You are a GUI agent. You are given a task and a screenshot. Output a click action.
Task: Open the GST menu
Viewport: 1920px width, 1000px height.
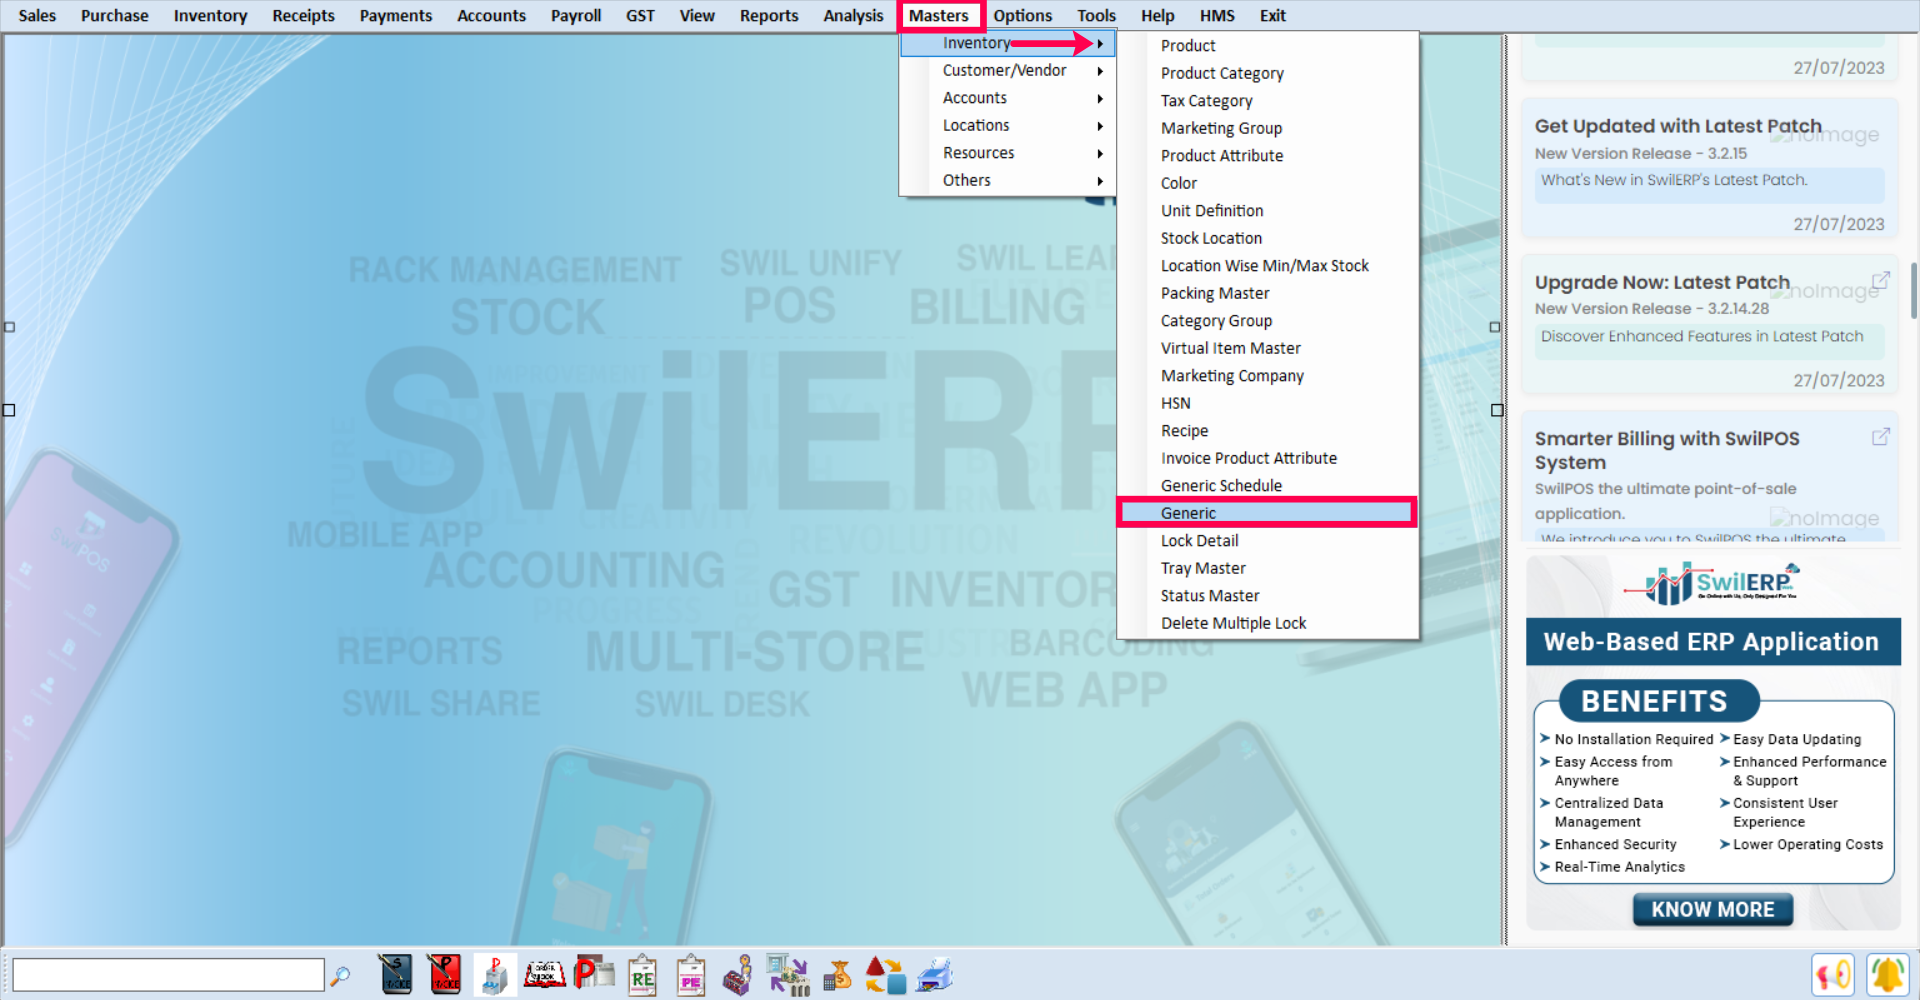coord(640,16)
